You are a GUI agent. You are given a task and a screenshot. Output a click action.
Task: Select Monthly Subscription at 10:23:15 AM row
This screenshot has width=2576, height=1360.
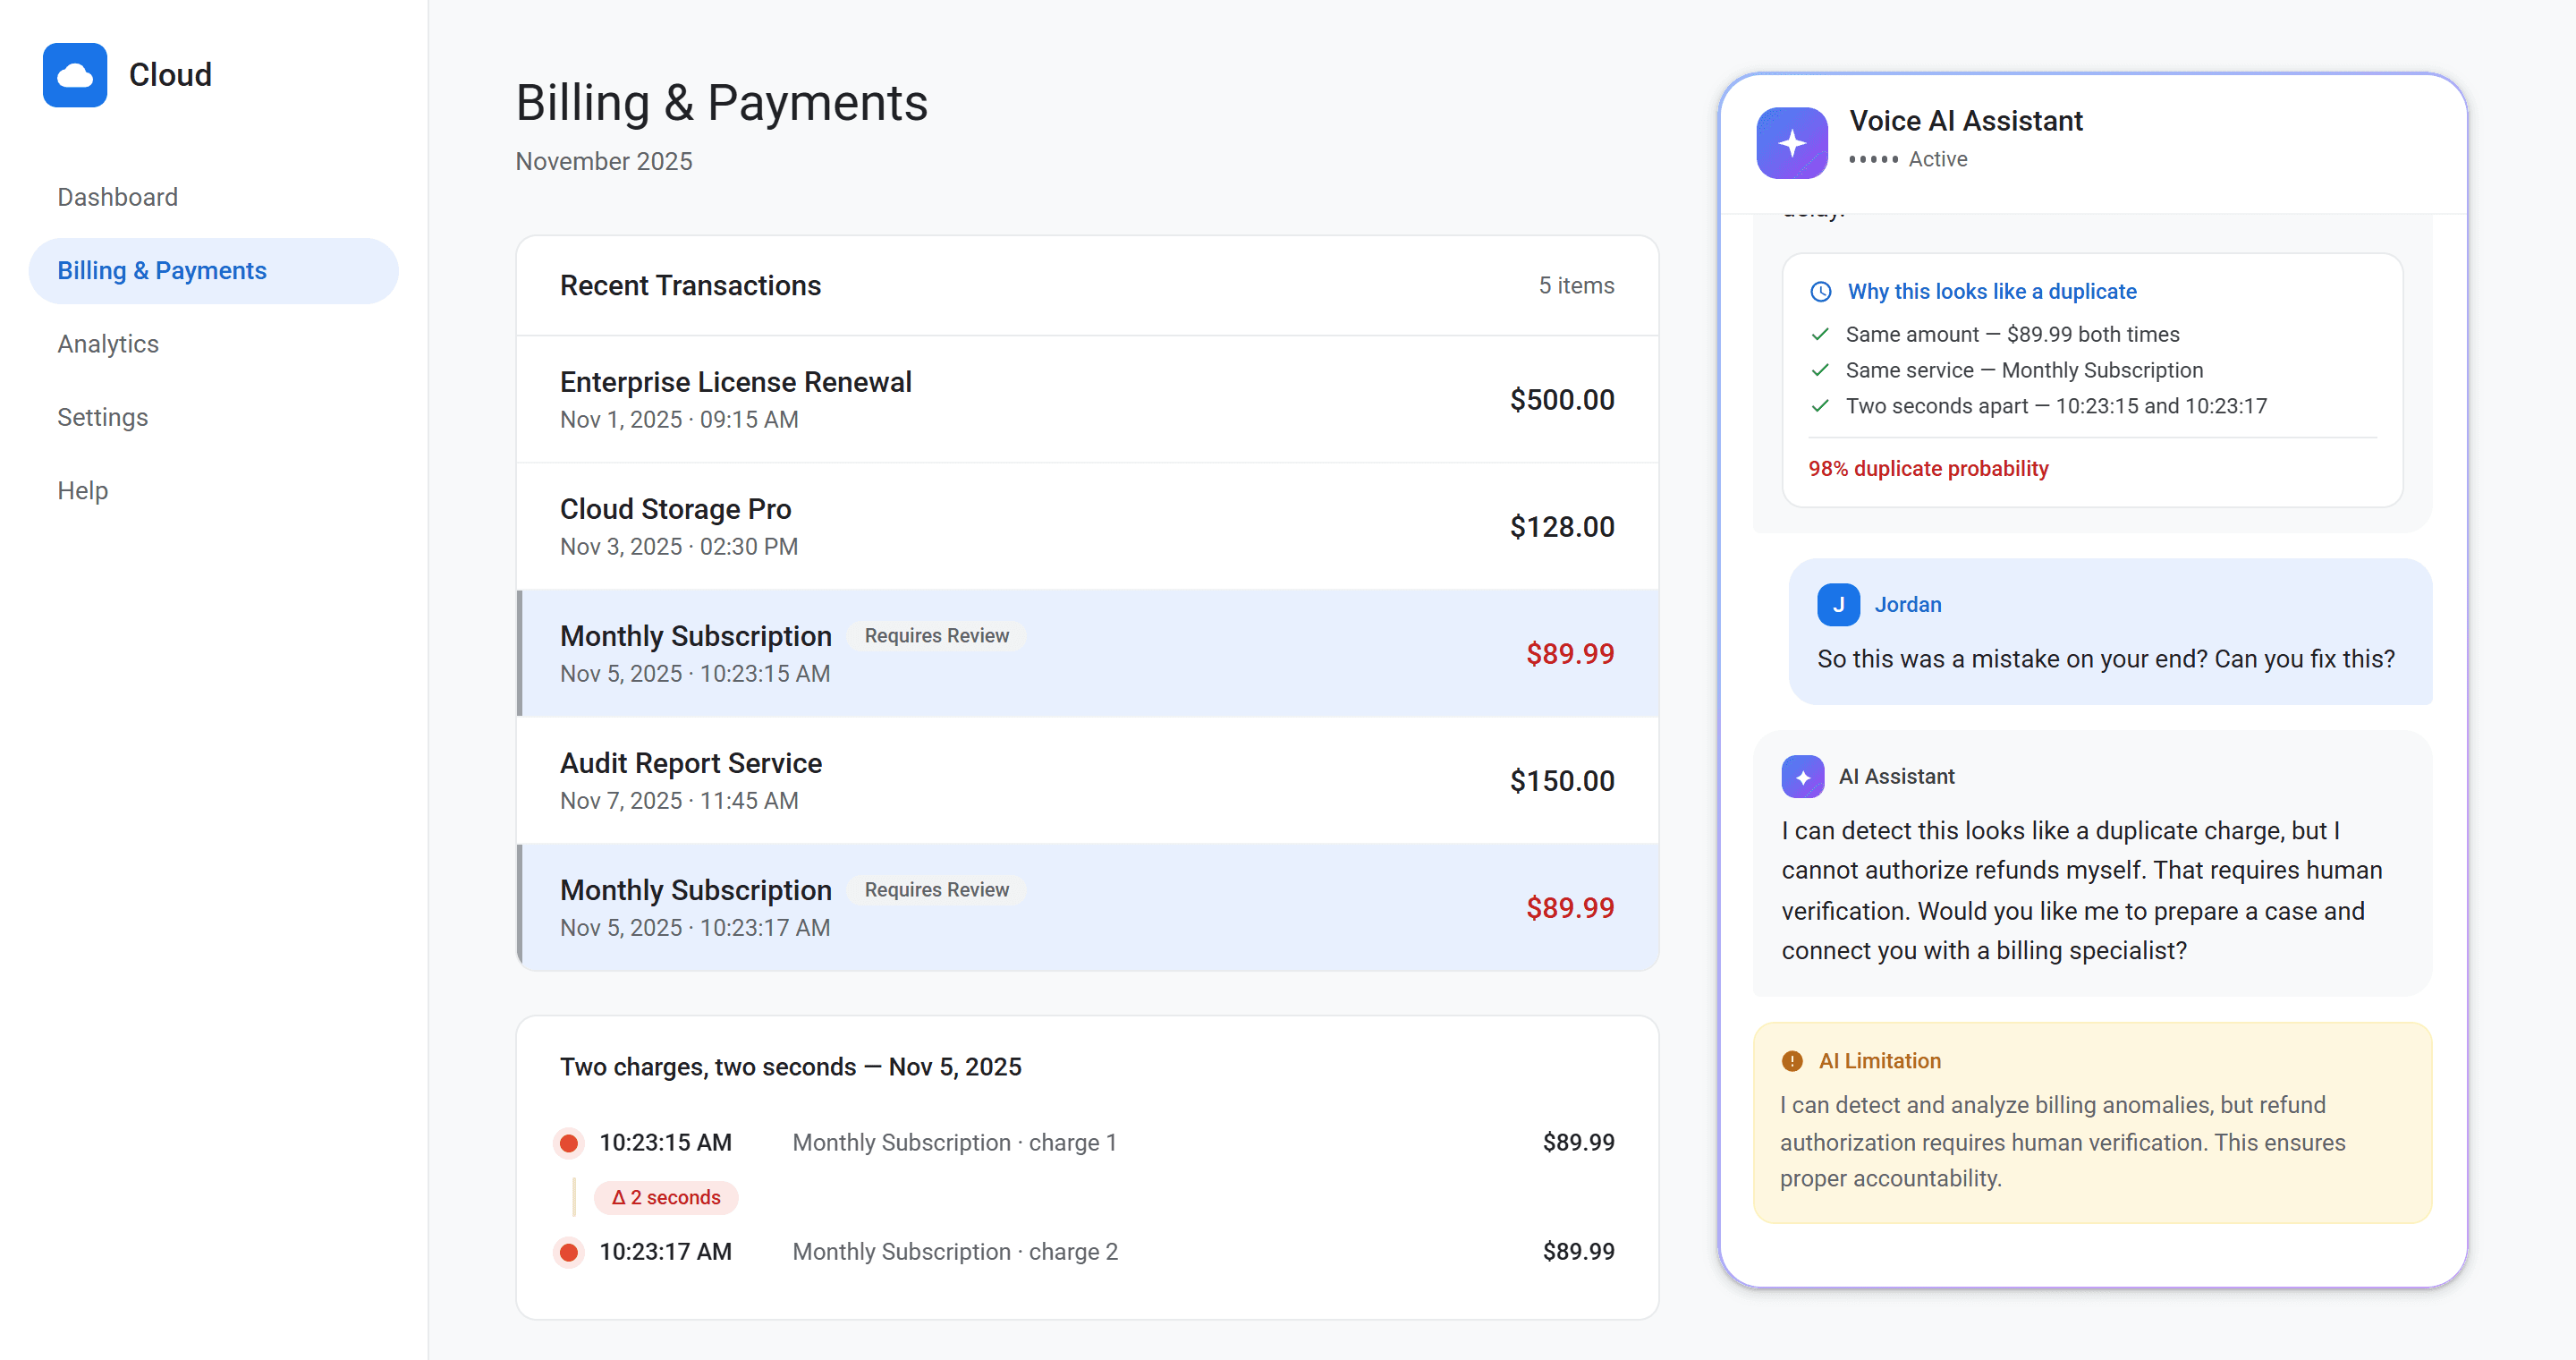(x=1087, y=654)
